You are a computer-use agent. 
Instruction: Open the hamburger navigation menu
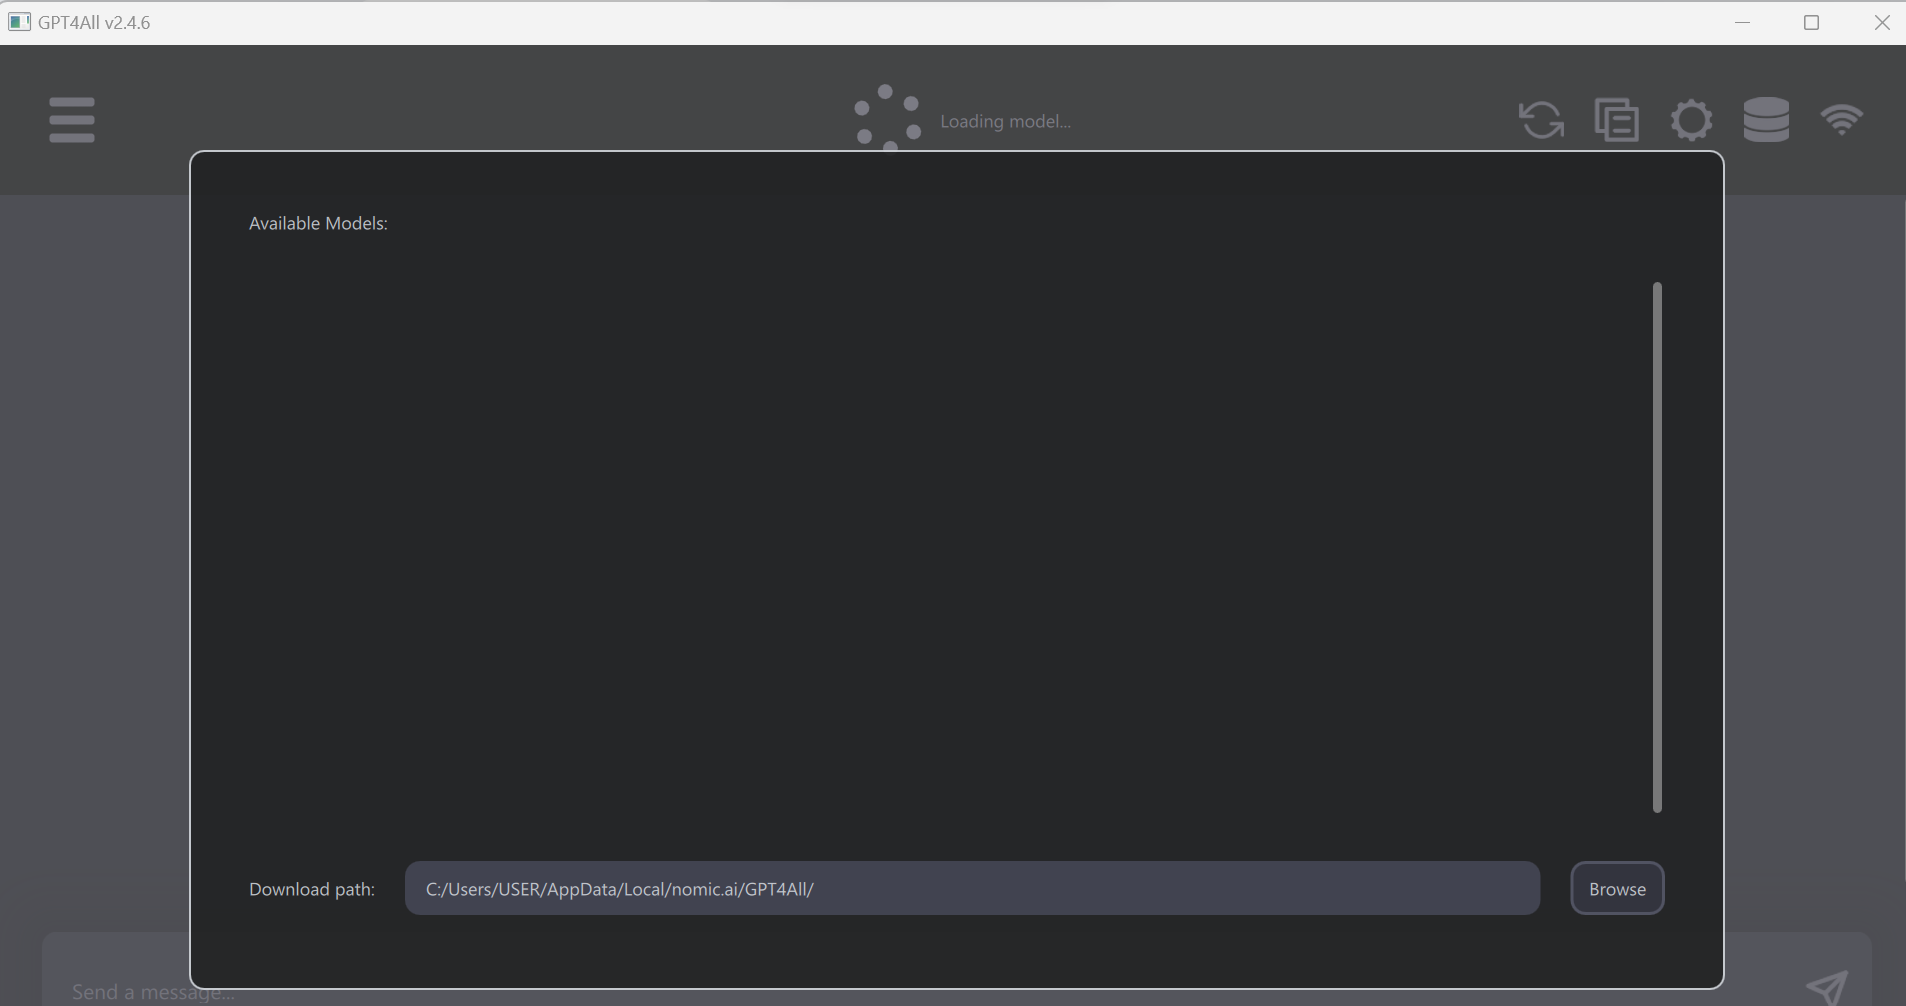[71, 119]
